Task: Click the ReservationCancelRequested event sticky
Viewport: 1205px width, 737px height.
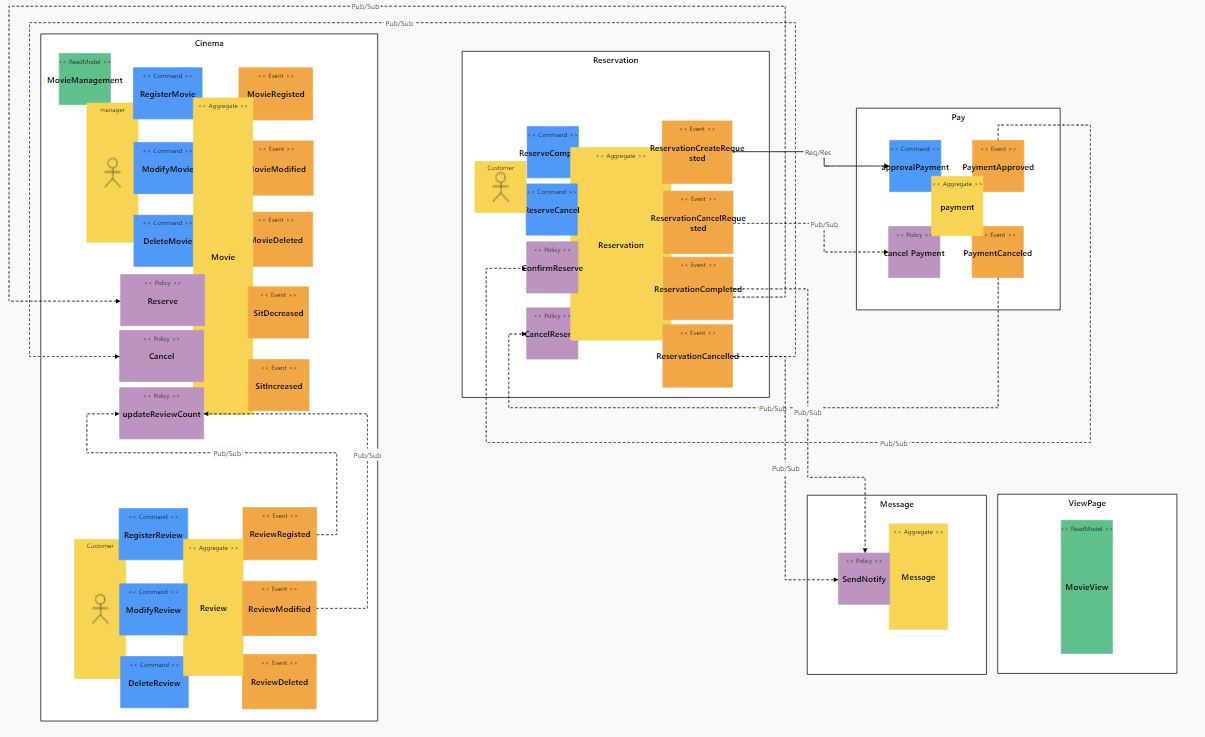Action: 697,222
